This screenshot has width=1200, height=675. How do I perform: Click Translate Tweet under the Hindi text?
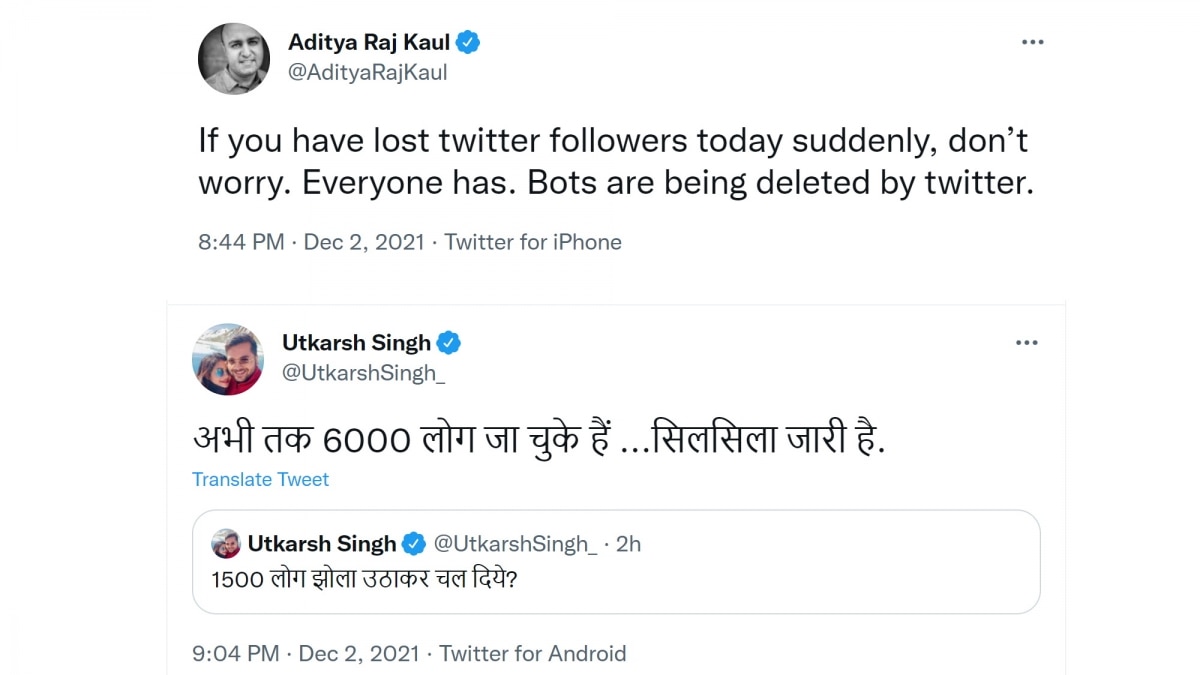tap(260, 479)
